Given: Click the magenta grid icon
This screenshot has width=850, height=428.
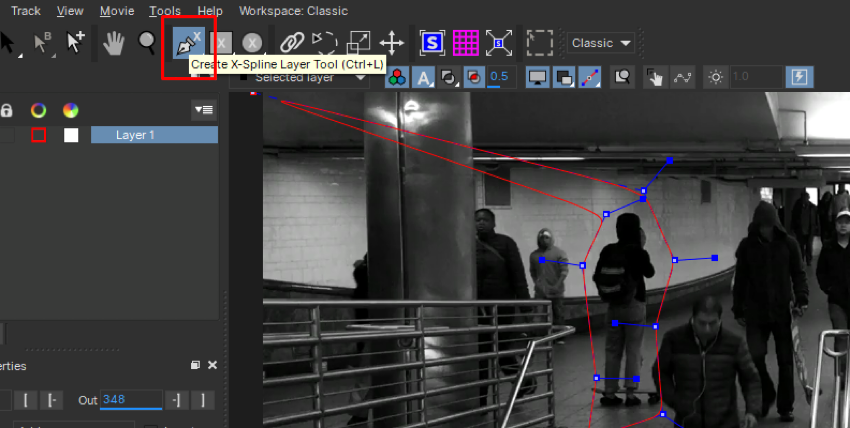Looking at the screenshot, I should point(465,43).
